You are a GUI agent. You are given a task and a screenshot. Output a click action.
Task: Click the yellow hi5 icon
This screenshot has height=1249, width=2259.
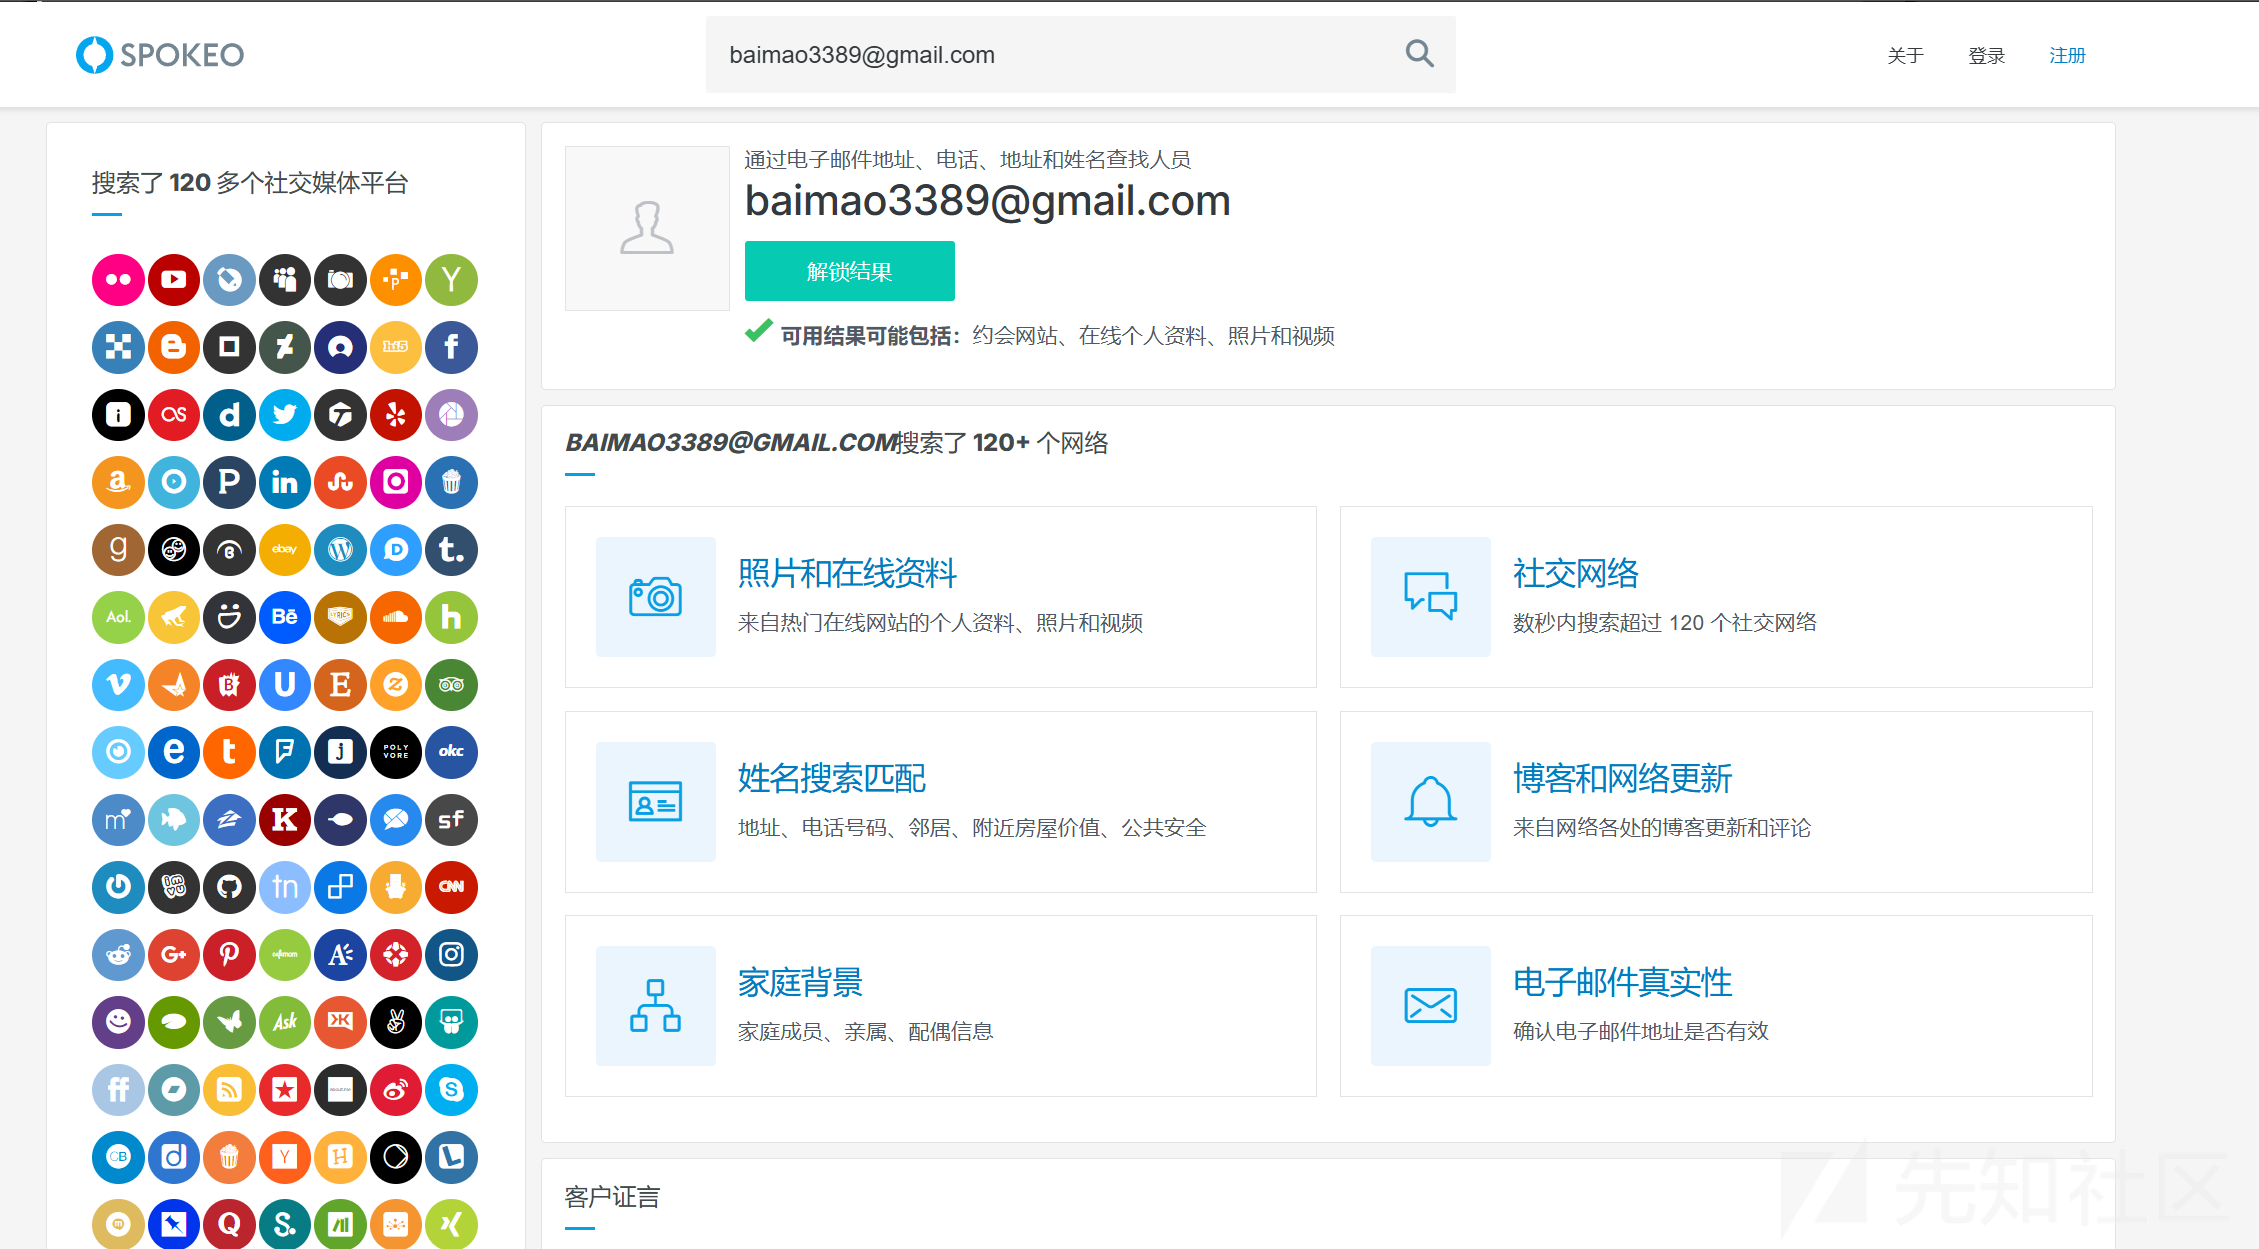396,347
